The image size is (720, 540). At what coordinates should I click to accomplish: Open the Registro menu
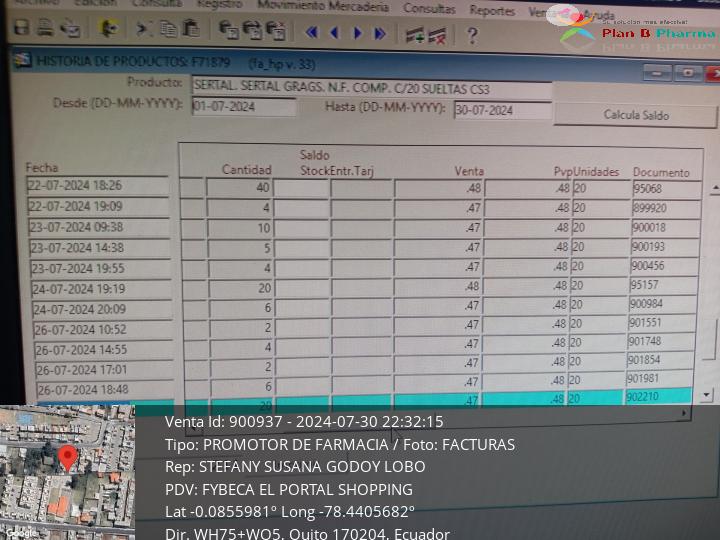click(220, 4)
